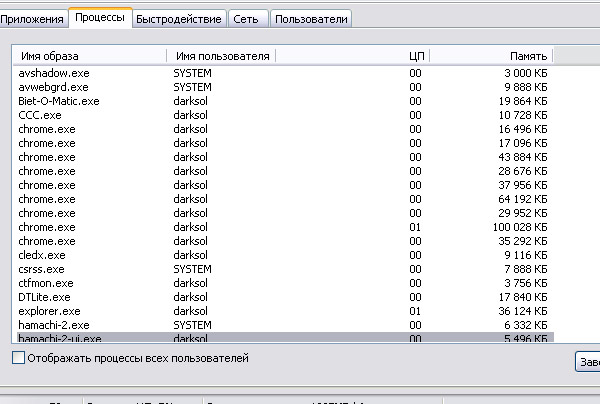Select the DTLite.exe process
Image resolution: width=600 pixels, height=404 pixels.
pyautogui.click(x=284, y=297)
